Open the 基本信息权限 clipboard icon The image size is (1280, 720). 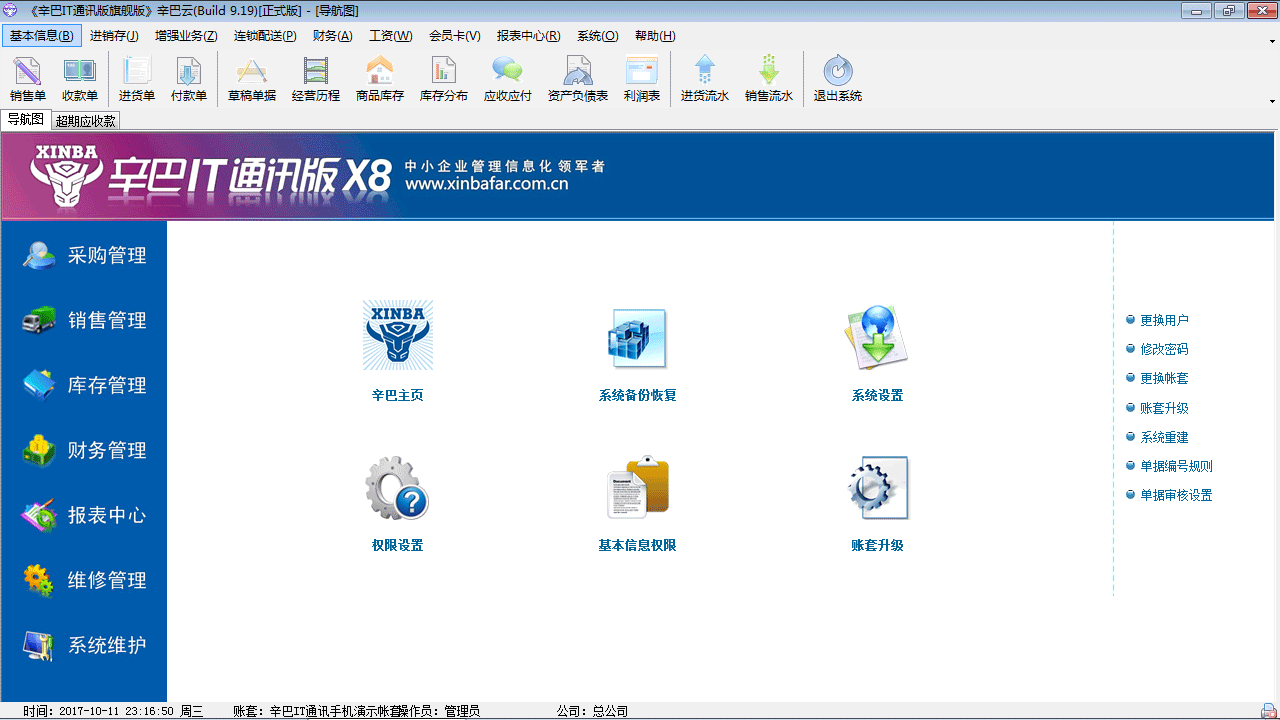pyautogui.click(x=638, y=488)
